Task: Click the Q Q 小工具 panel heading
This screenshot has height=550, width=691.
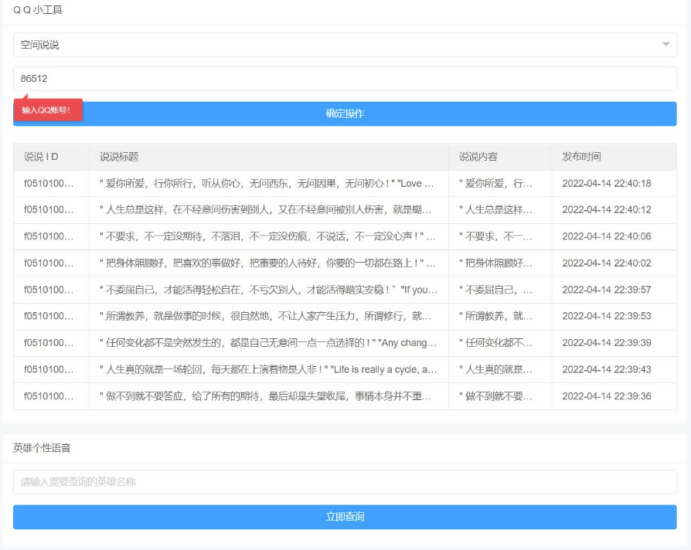Action: point(38,10)
